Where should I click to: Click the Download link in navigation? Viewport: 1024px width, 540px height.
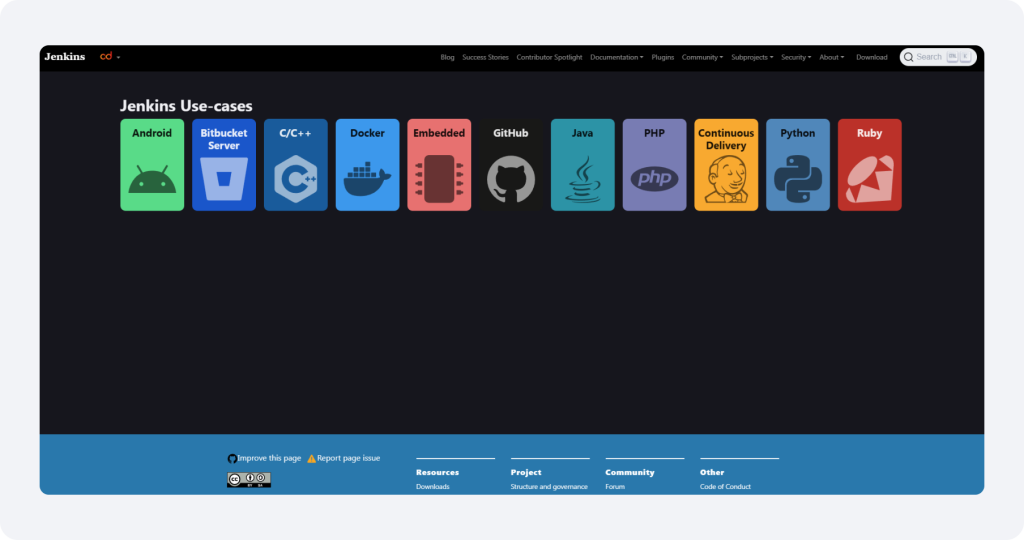click(x=872, y=57)
